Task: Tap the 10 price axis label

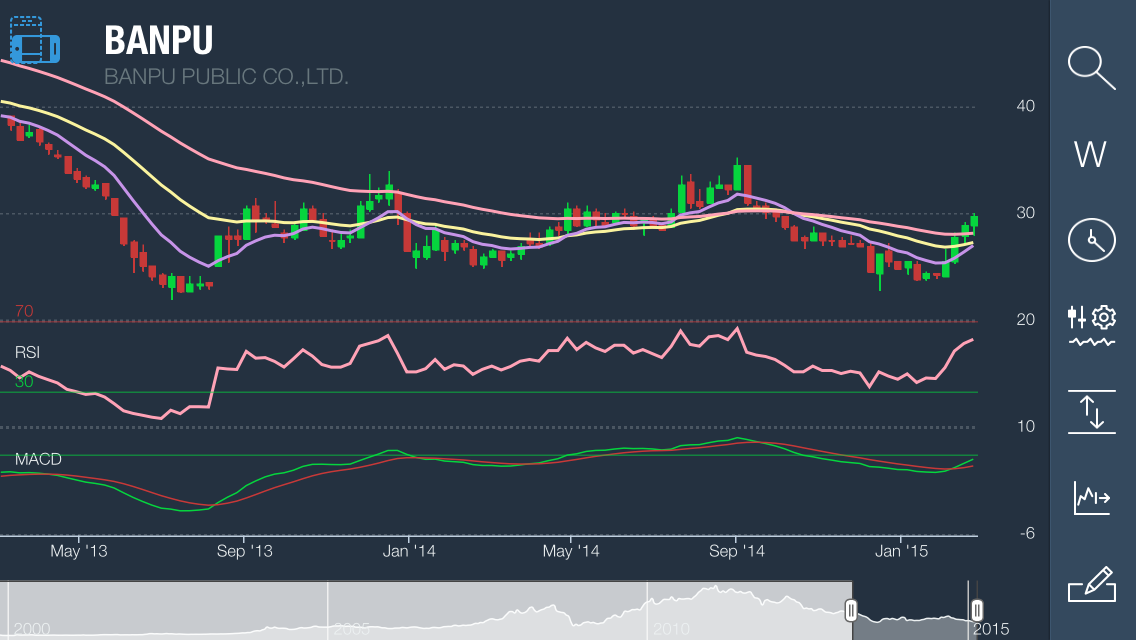Action: 1025,426
